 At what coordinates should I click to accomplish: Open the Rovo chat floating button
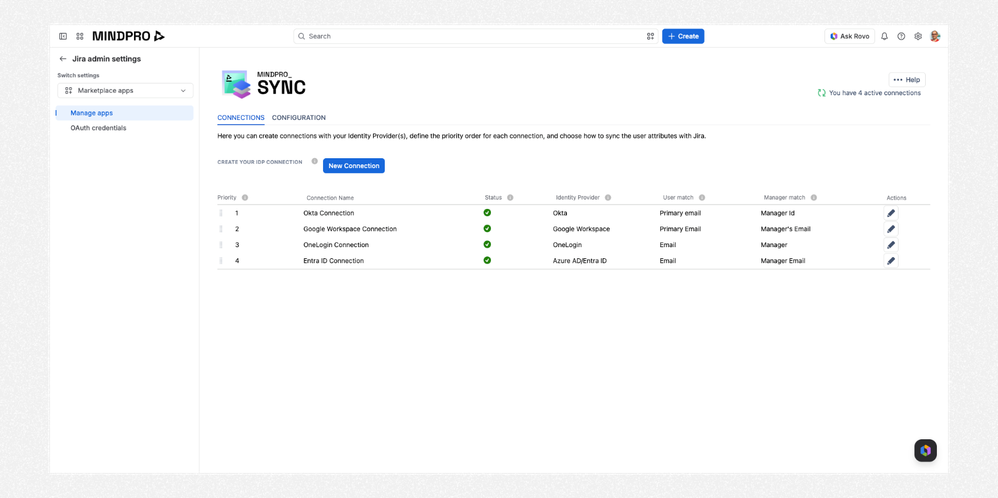(x=925, y=450)
